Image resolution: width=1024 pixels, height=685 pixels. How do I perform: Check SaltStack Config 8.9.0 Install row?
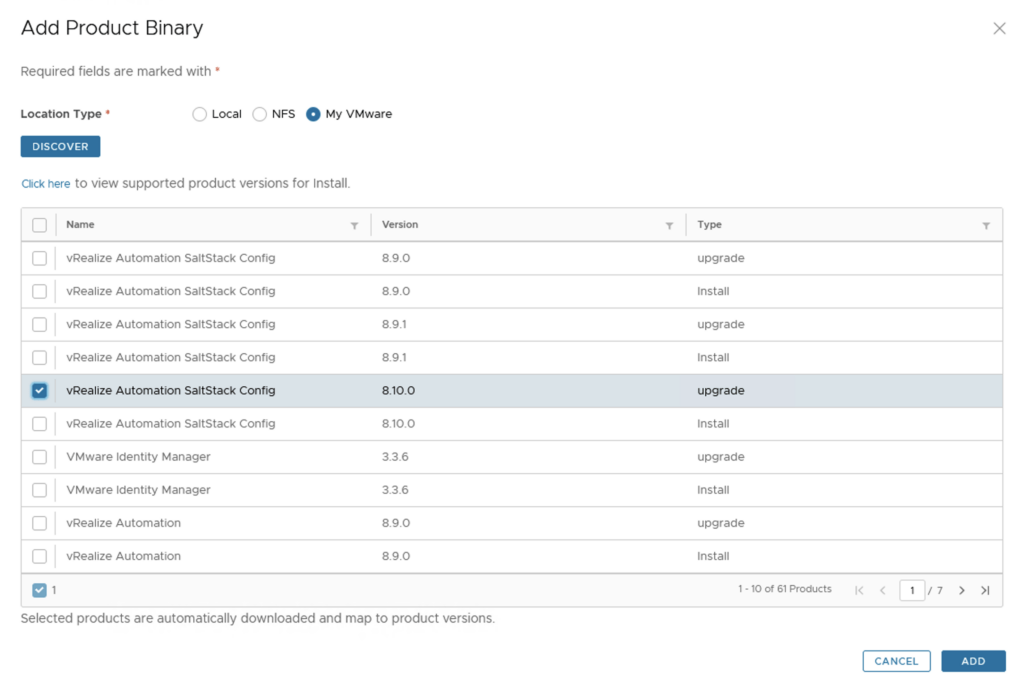coord(39,291)
